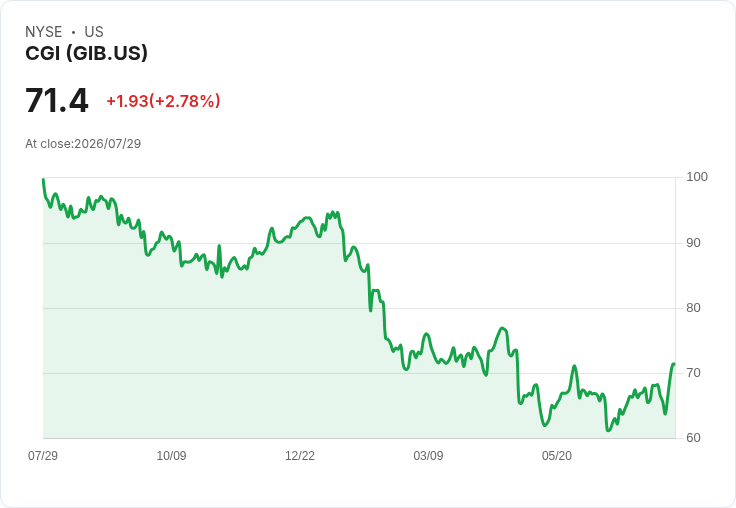This screenshot has height=508, width=736.
Task: Select the 80 label on the price axis
Action: (693, 308)
